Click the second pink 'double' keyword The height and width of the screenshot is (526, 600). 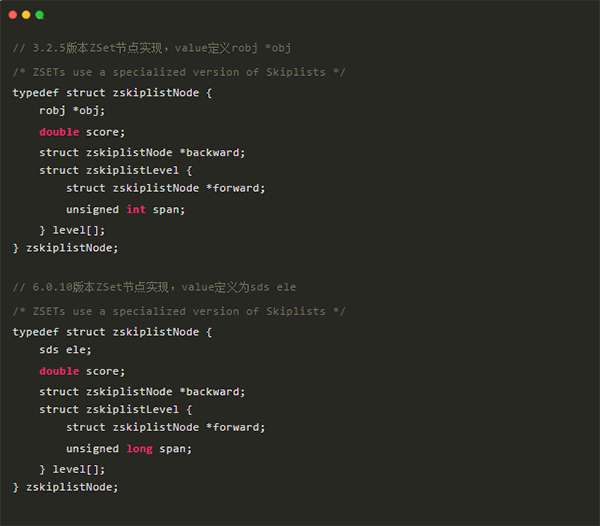coord(59,371)
